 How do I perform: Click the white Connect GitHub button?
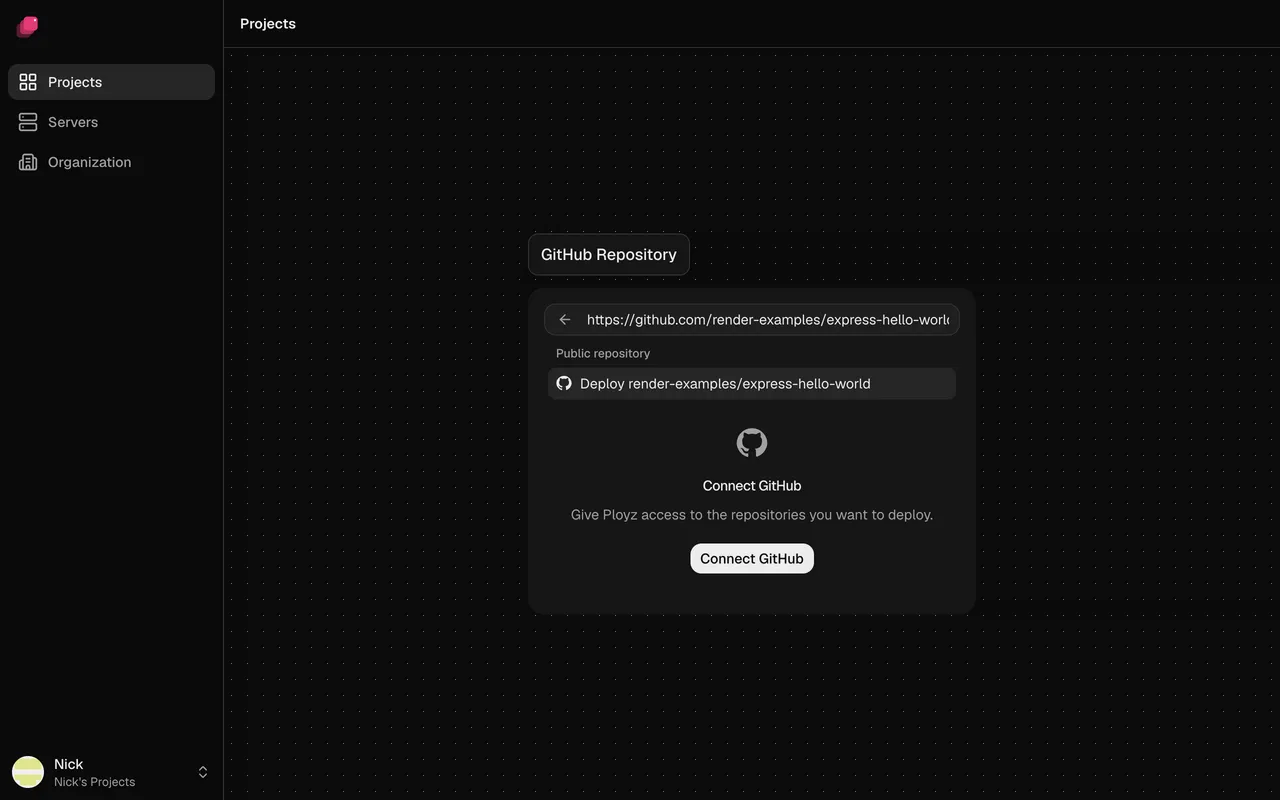752,559
